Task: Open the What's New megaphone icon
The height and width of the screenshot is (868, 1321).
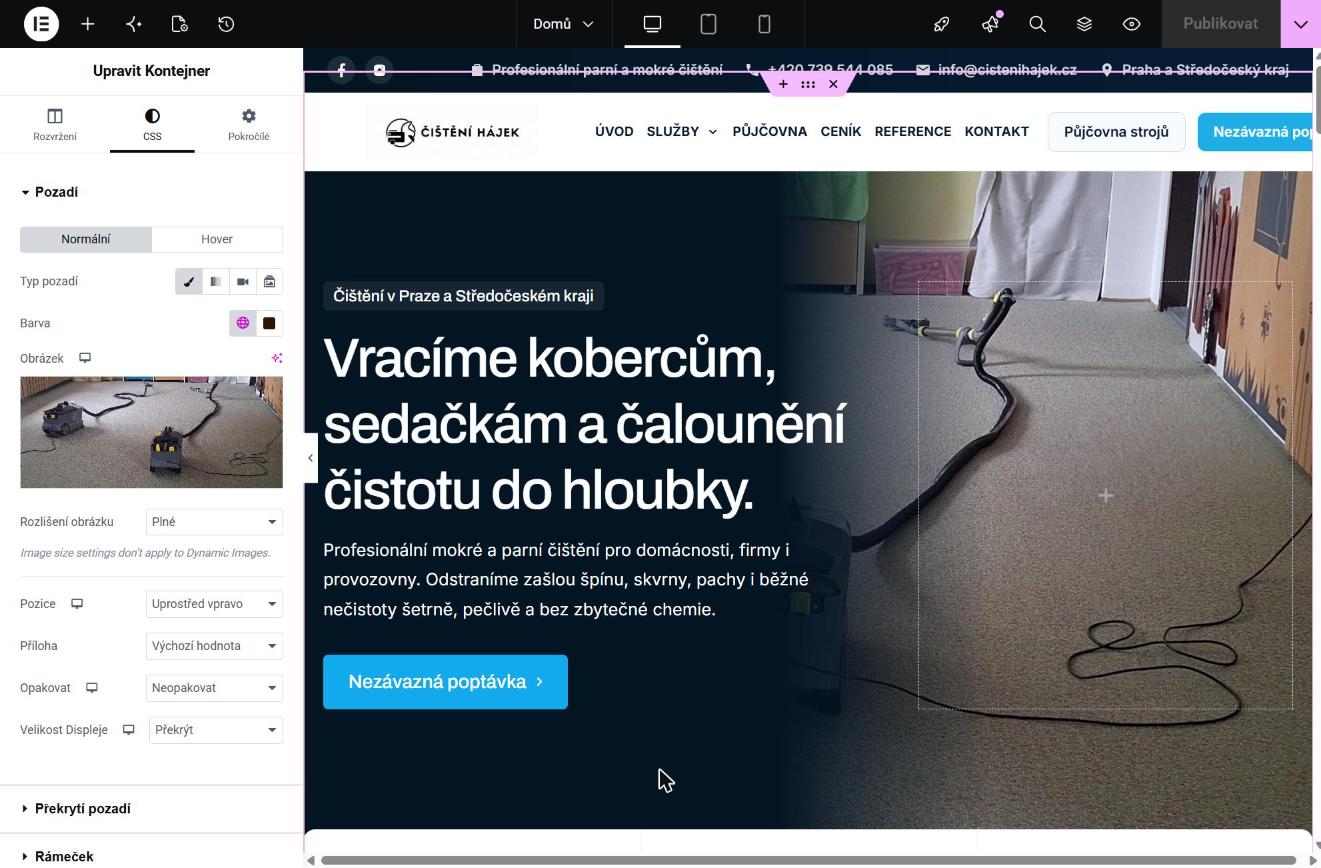Action: coord(990,24)
